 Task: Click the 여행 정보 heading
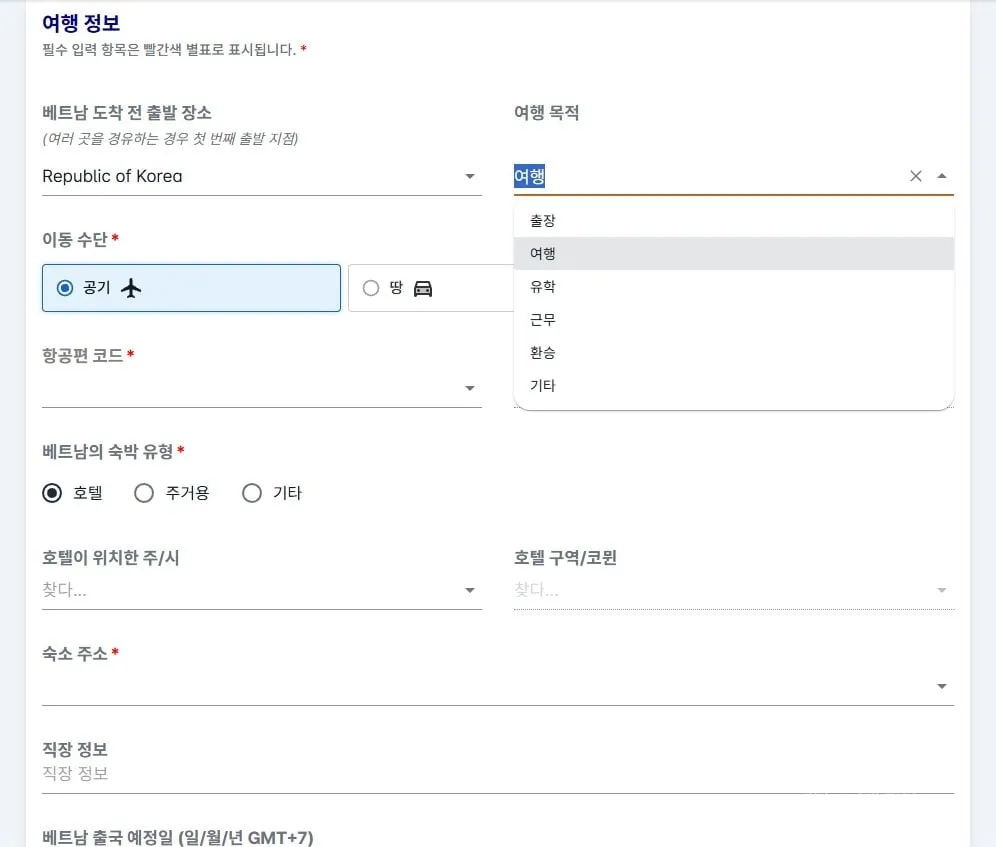[81, 23]
